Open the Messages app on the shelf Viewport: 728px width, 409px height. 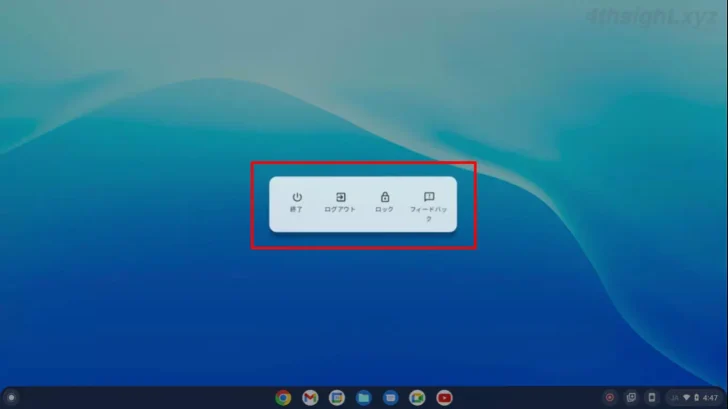click(x=390, y=398)
